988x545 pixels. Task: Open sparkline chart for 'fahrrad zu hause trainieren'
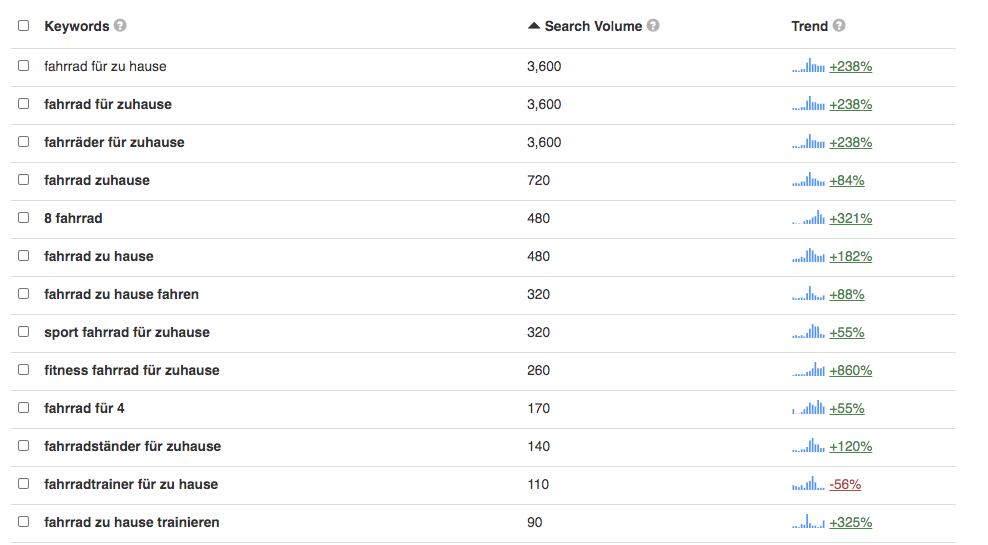coord(808,521)
